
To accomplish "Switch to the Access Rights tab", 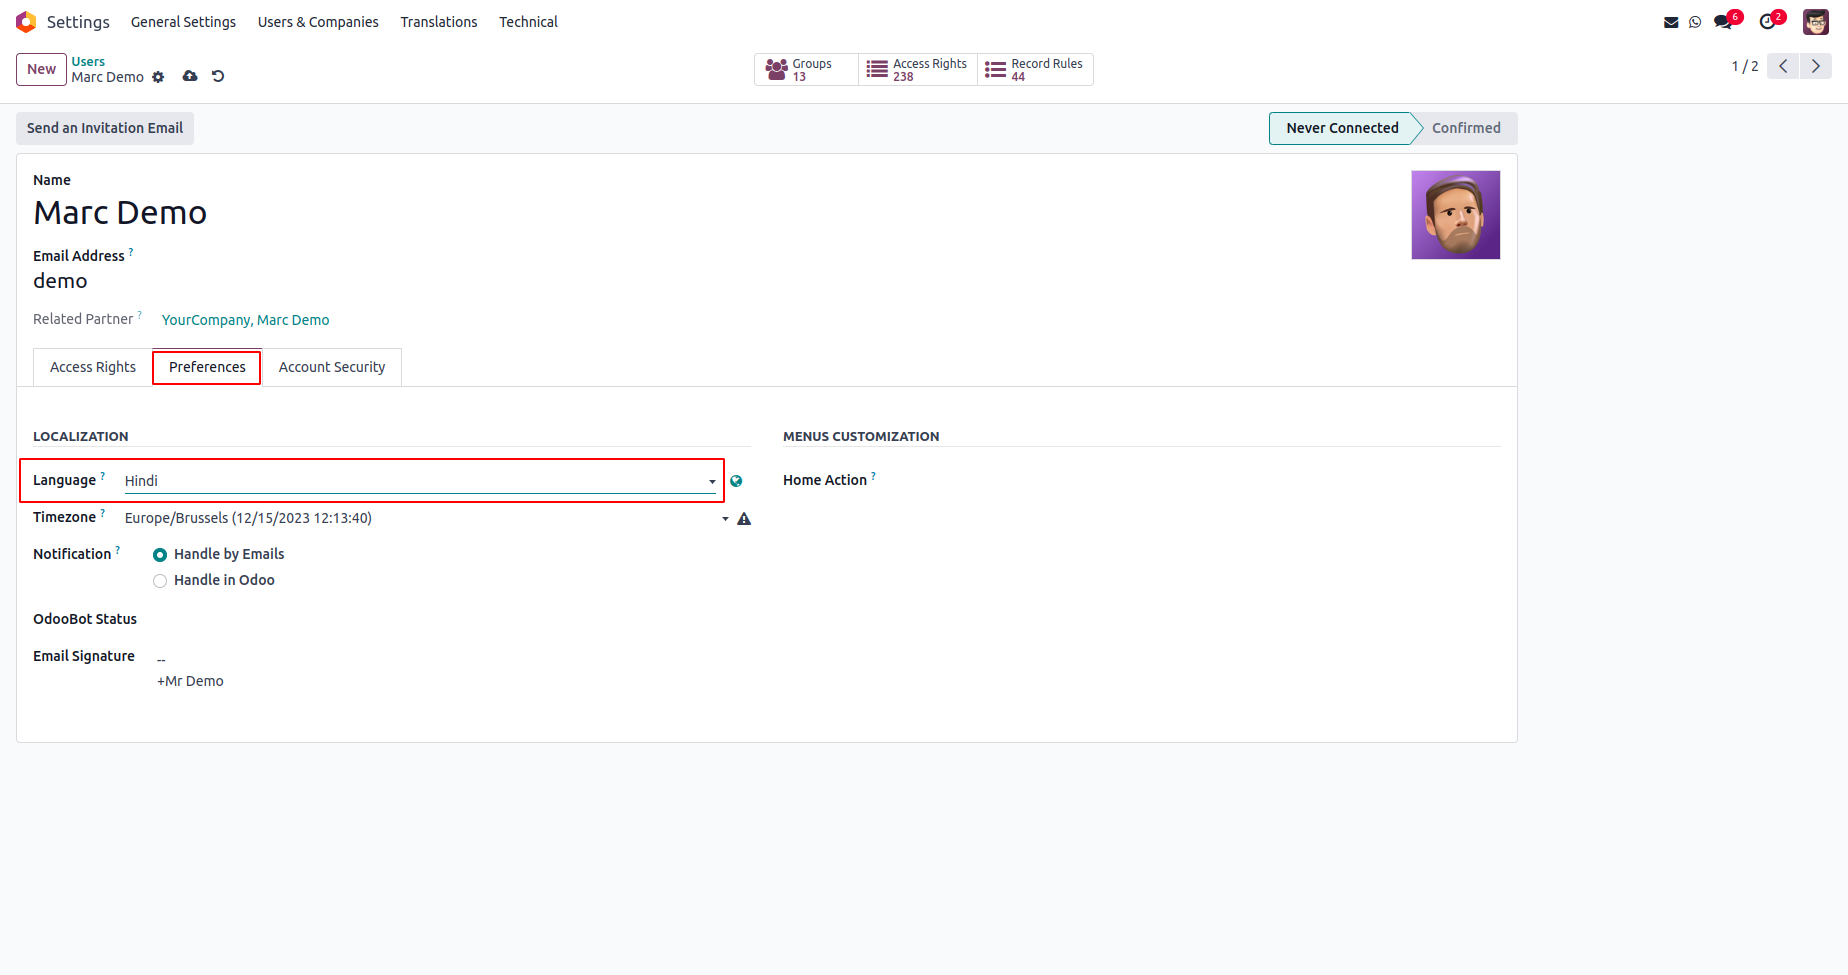I will [x=93, y=367].
